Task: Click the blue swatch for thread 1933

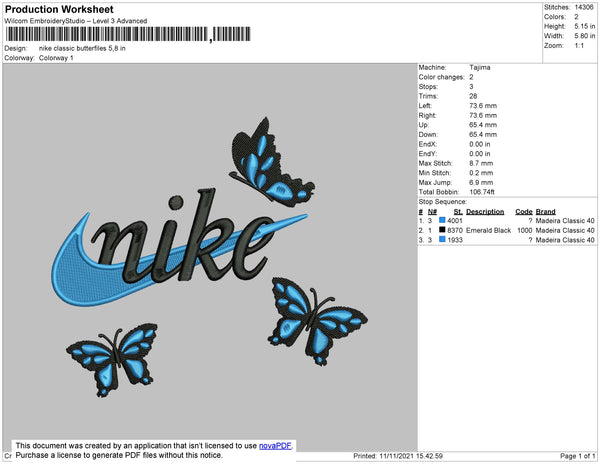Action: pyautogui.click(x=442, y=239)
